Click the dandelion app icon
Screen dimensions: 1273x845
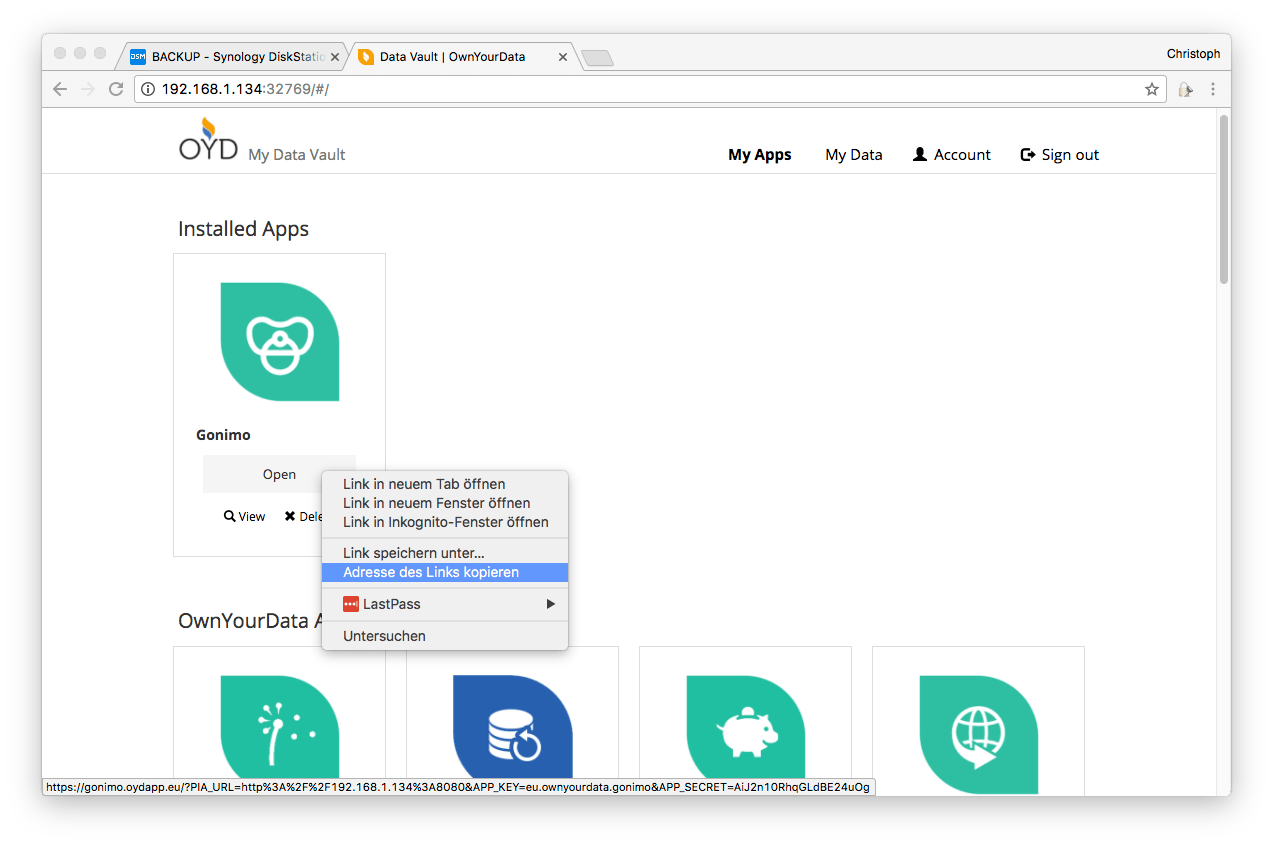(x=279, y=727)
